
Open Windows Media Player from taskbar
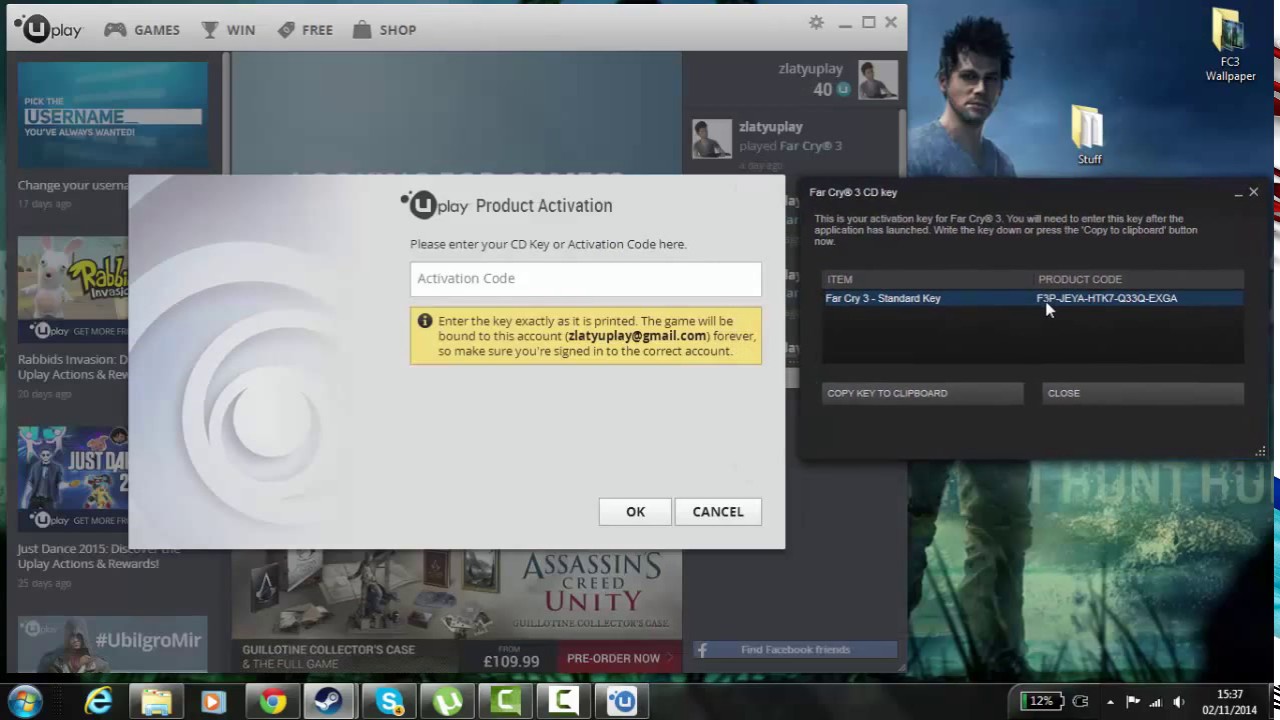(x=213, y=702)
